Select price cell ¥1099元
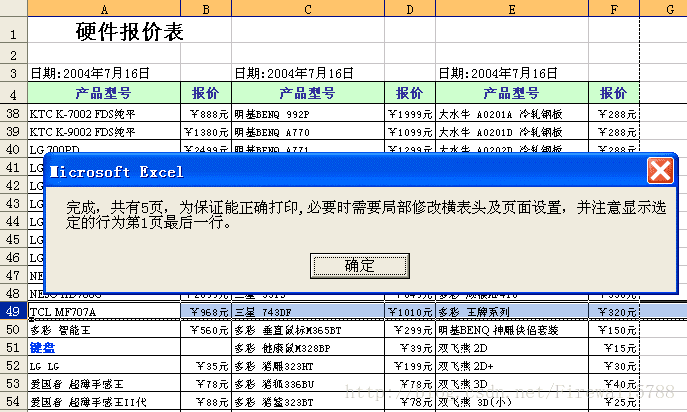 [x=410, y=131]
